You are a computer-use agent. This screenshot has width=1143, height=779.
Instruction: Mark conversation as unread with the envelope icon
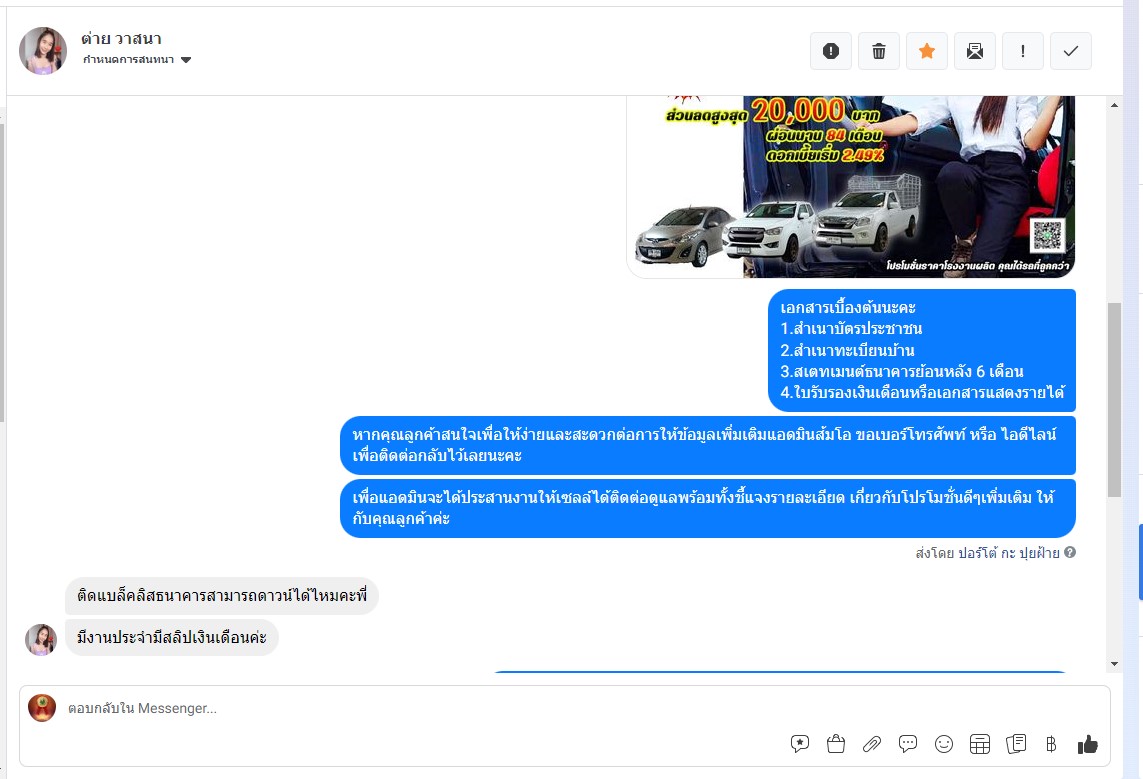click(975, 51)
